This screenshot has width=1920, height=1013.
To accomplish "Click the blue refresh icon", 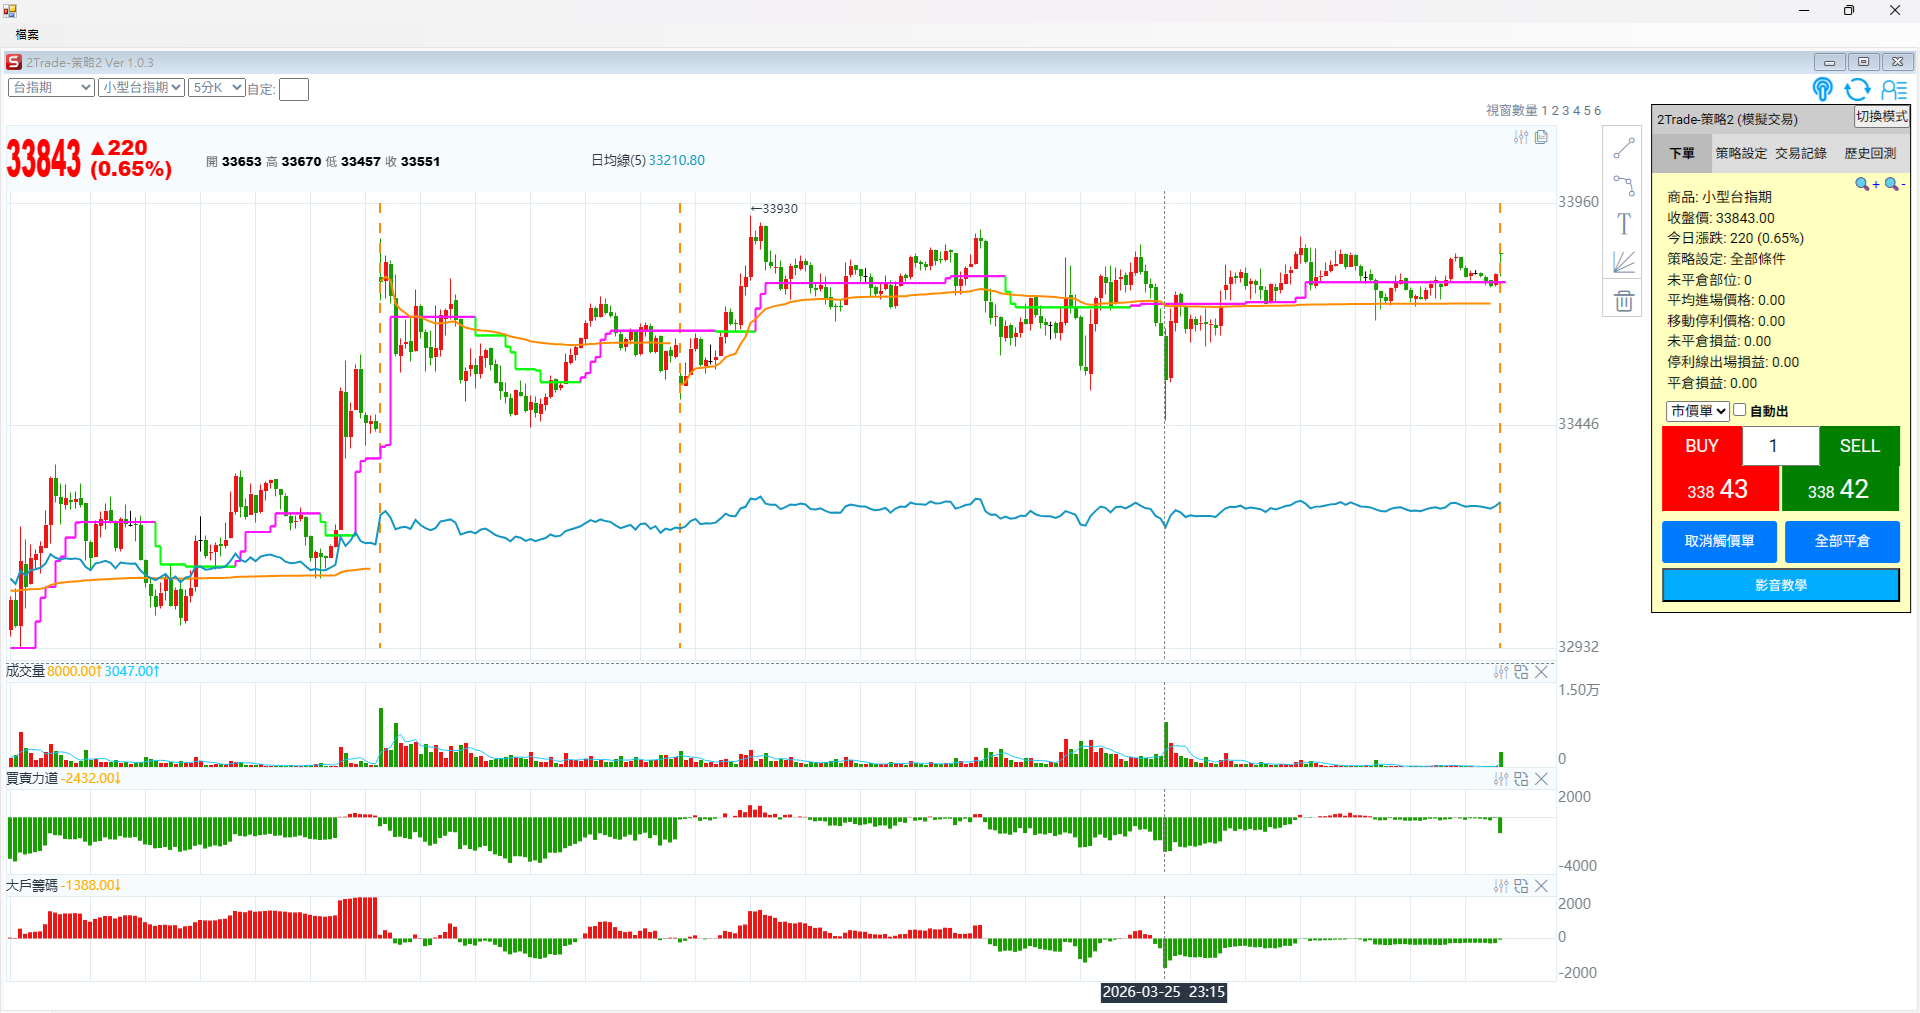I will click(x=1857, y=90).
